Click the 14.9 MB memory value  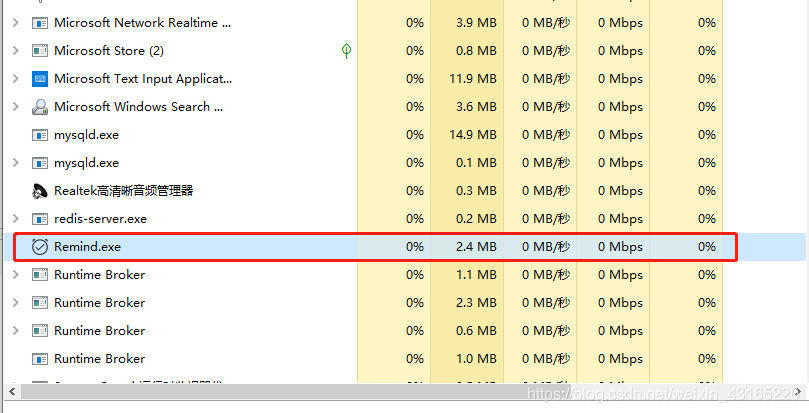coord(473,135)
